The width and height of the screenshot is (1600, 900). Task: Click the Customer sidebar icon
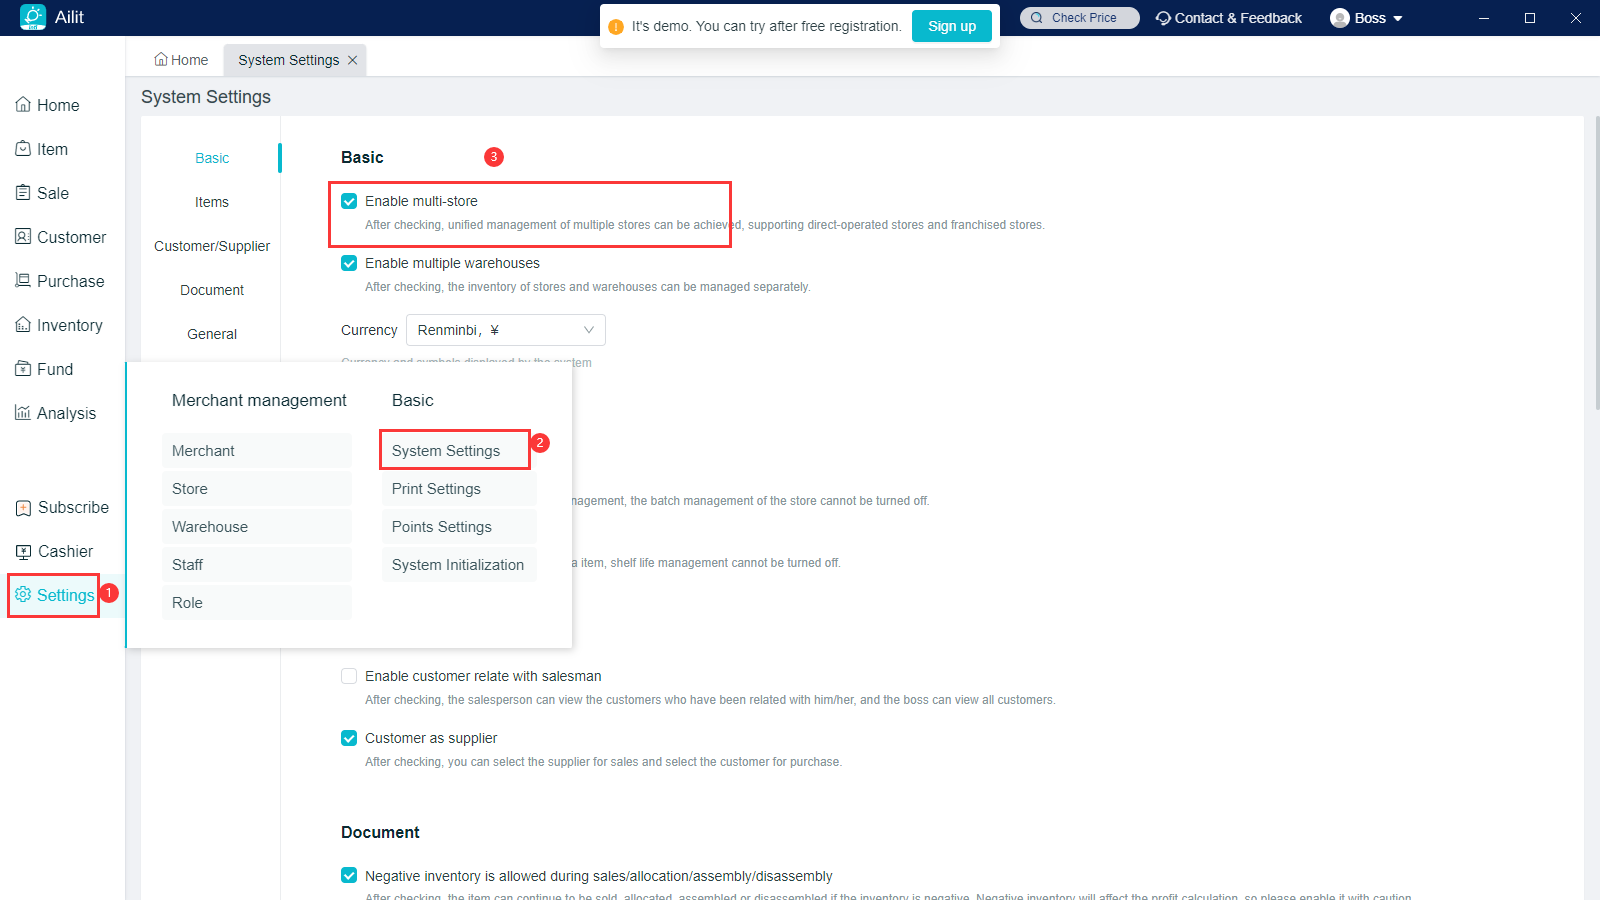tap(23, 237)
